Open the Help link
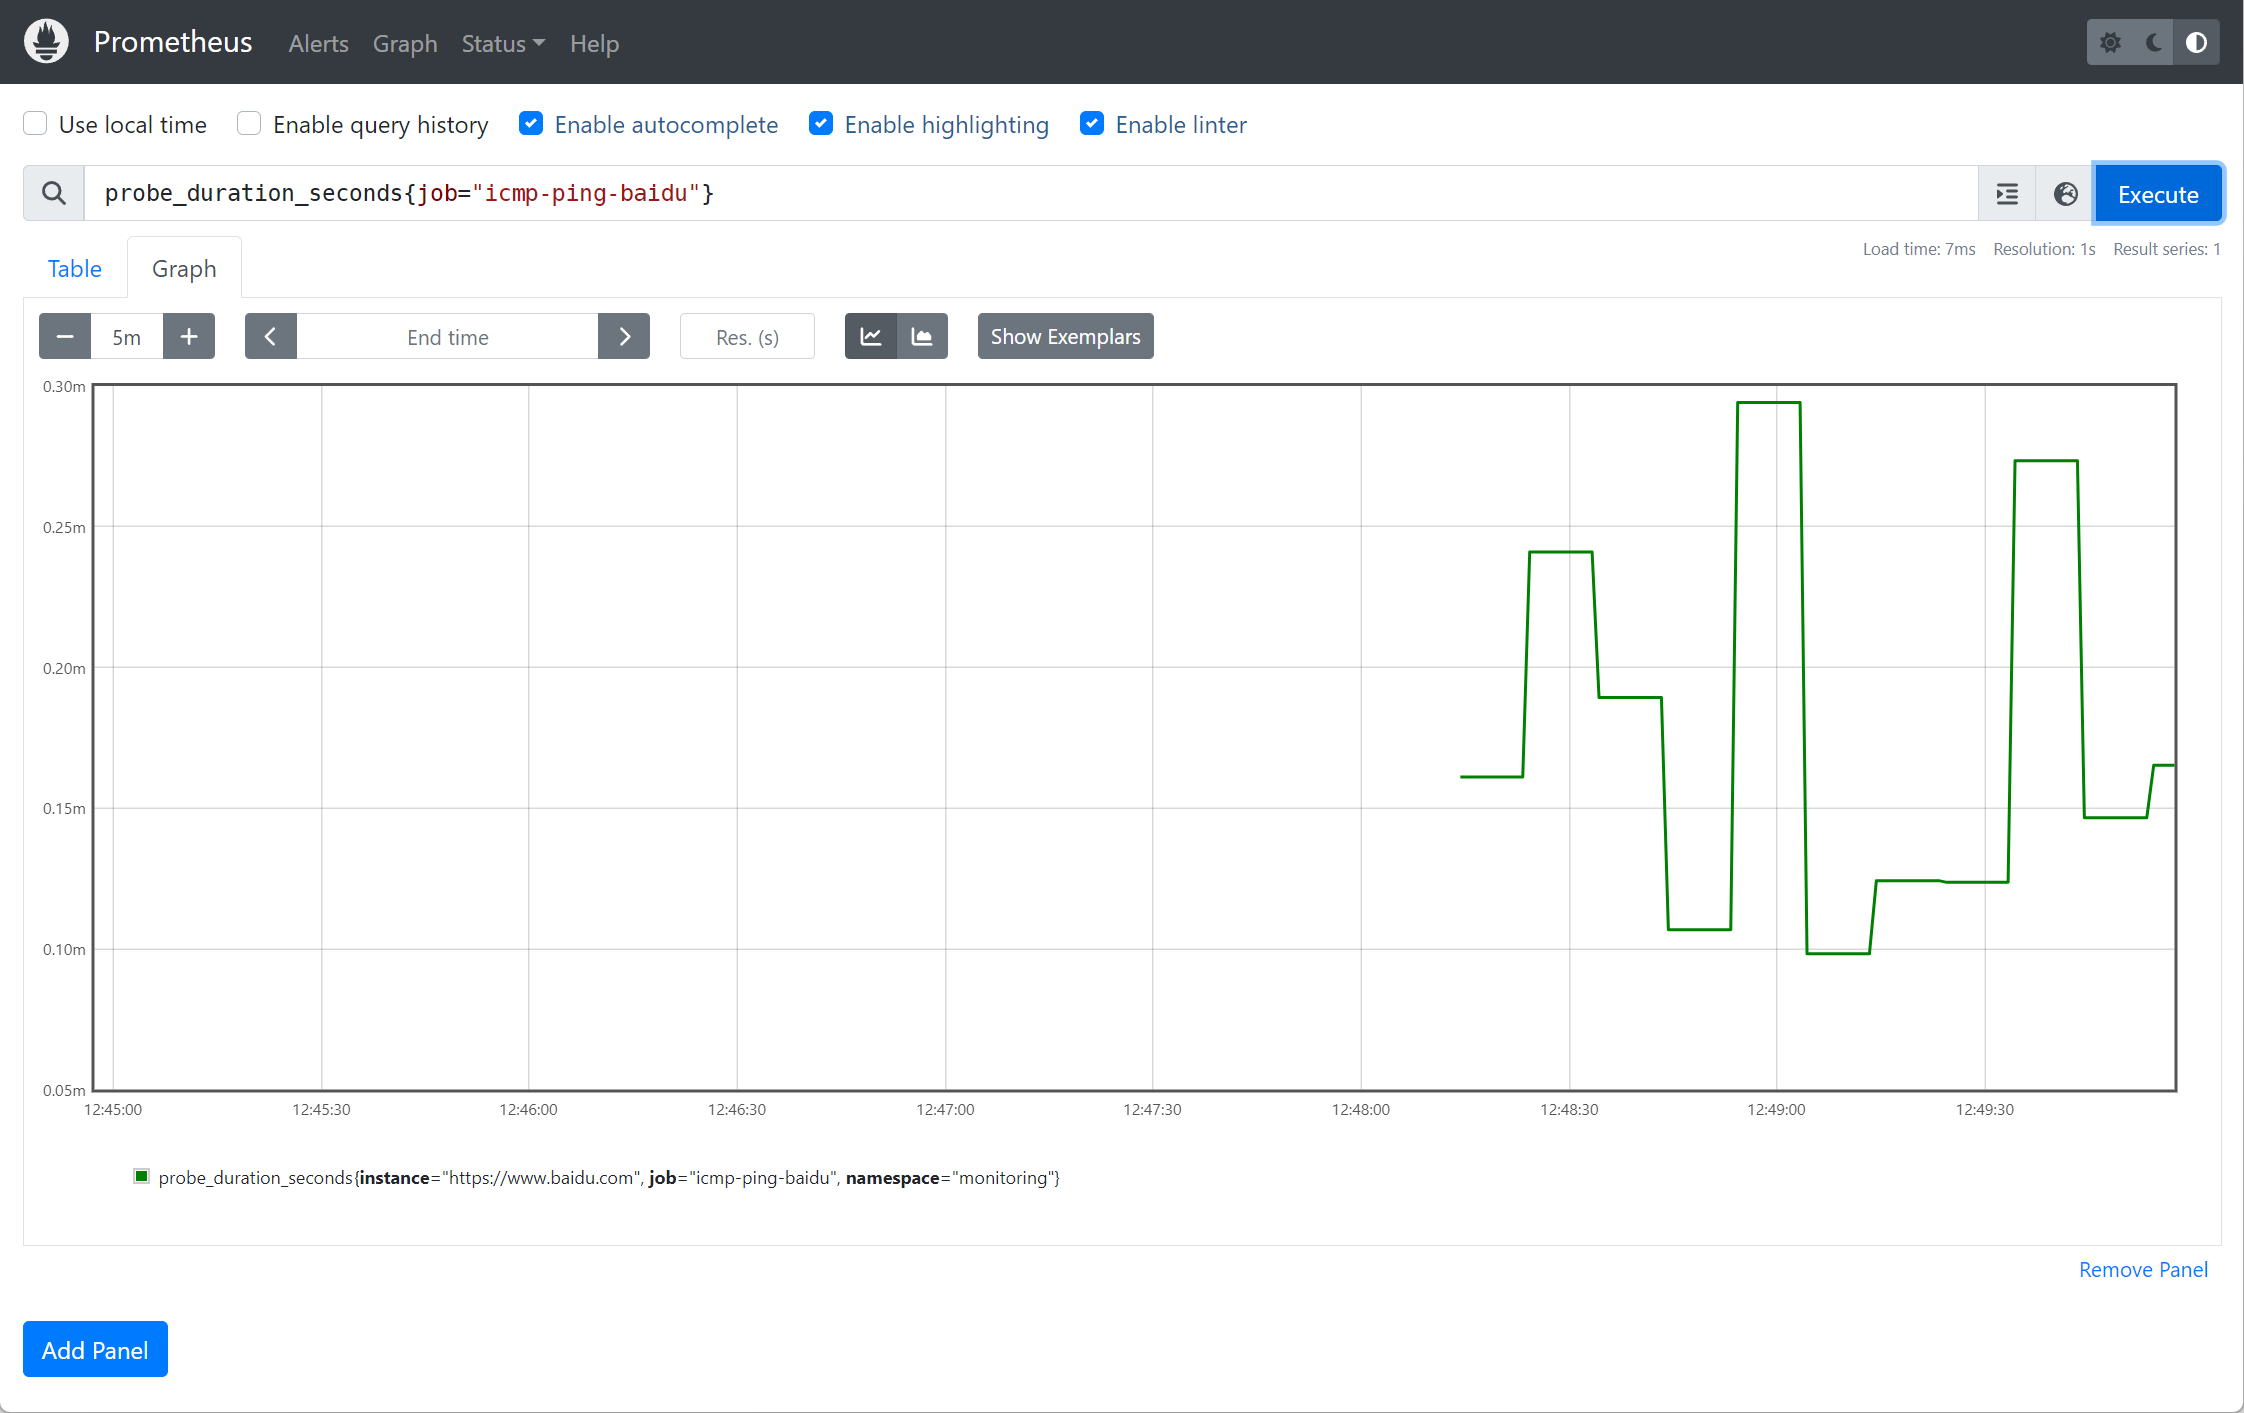Screen dimensions: 2244x1413 (595, 44)
